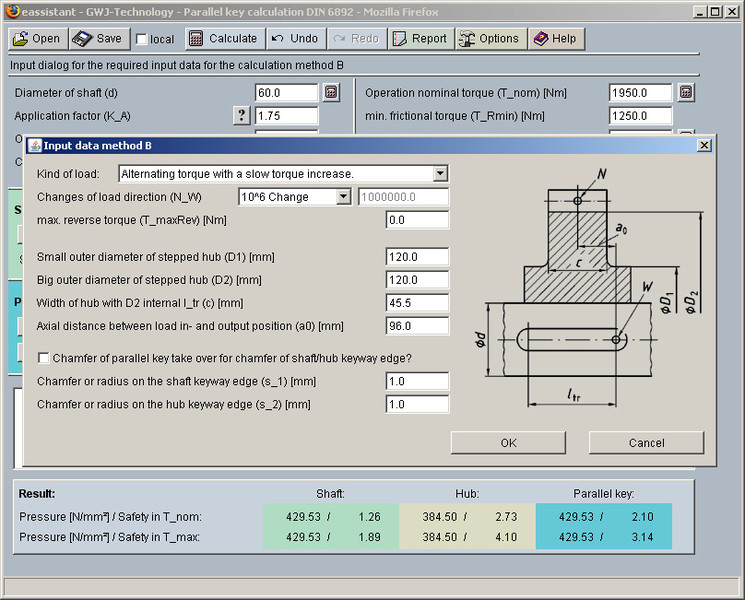
Task: Click the Save disk toolbar button
Action: [99, 39]
